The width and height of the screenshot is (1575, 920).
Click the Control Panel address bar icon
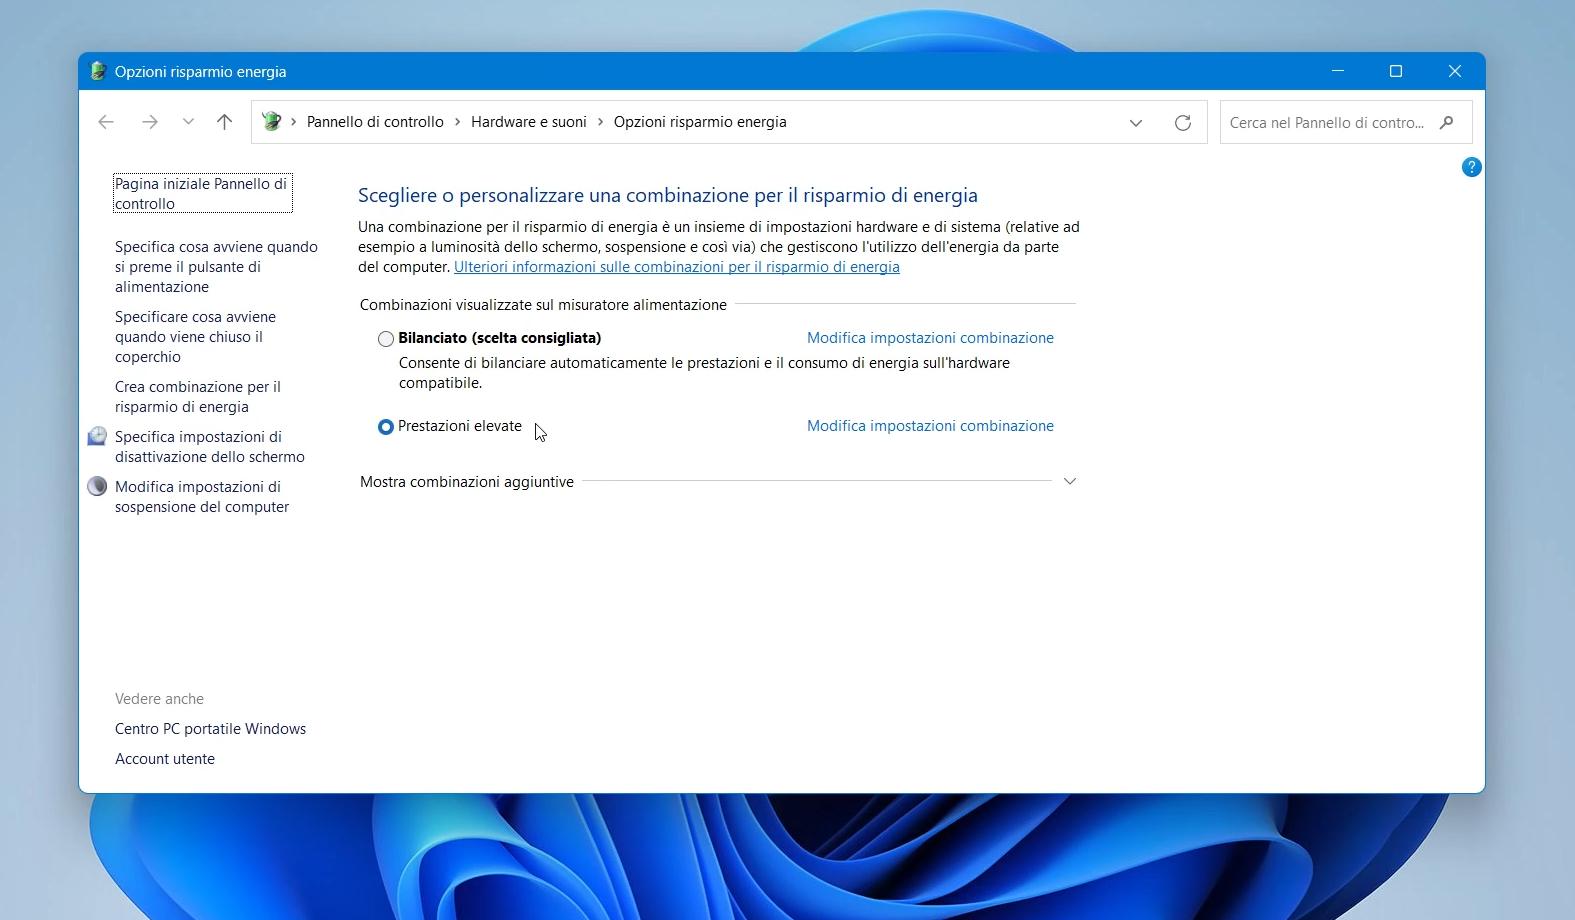coord(271,122)
